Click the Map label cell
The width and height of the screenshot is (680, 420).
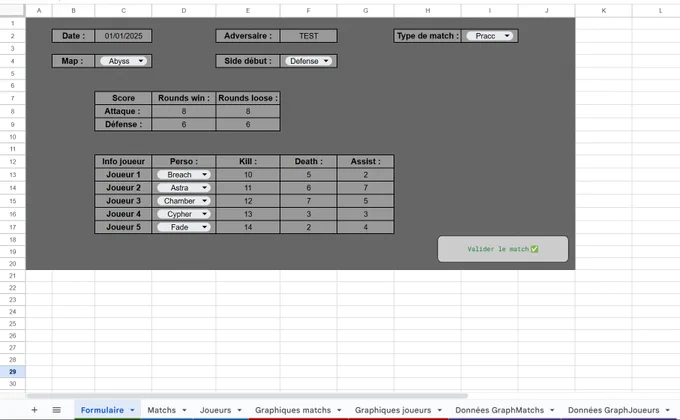pos(72,61)
